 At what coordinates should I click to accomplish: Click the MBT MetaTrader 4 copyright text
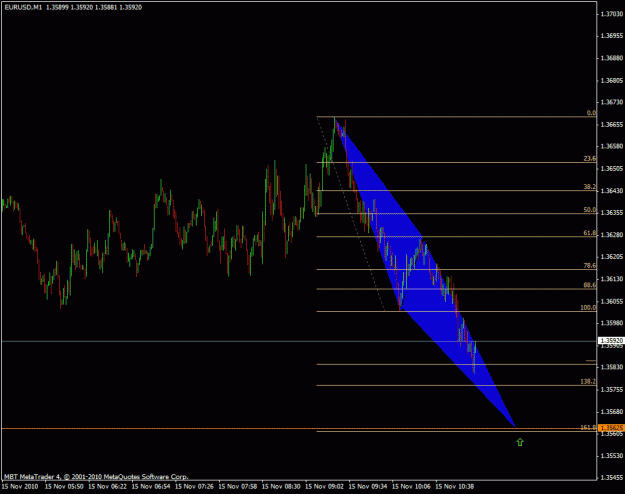[x=96, y=476]
